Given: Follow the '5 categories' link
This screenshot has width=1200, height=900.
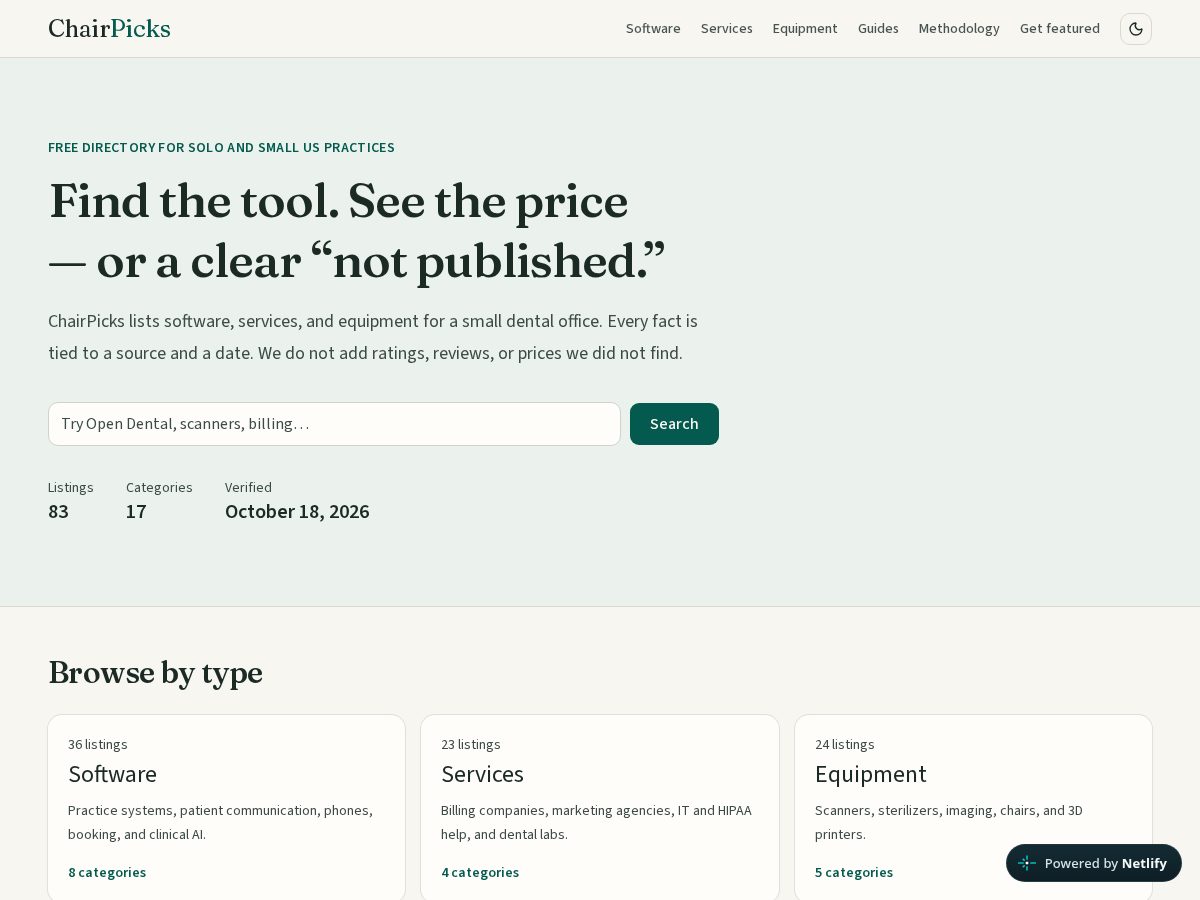Looking at the screenshot, I should pos(854,872).
